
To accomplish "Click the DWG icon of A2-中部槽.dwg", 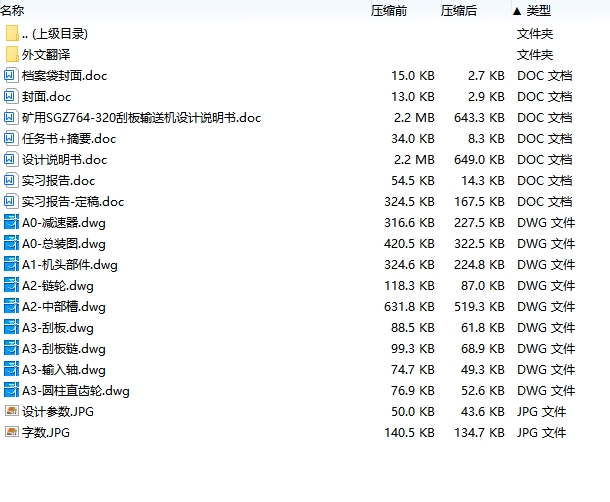I will [11, 306].
